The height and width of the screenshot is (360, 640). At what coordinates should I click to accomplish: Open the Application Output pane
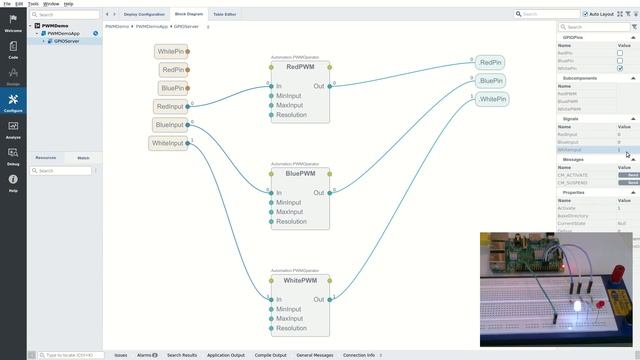pyautogui.click(x=226, y=355)
